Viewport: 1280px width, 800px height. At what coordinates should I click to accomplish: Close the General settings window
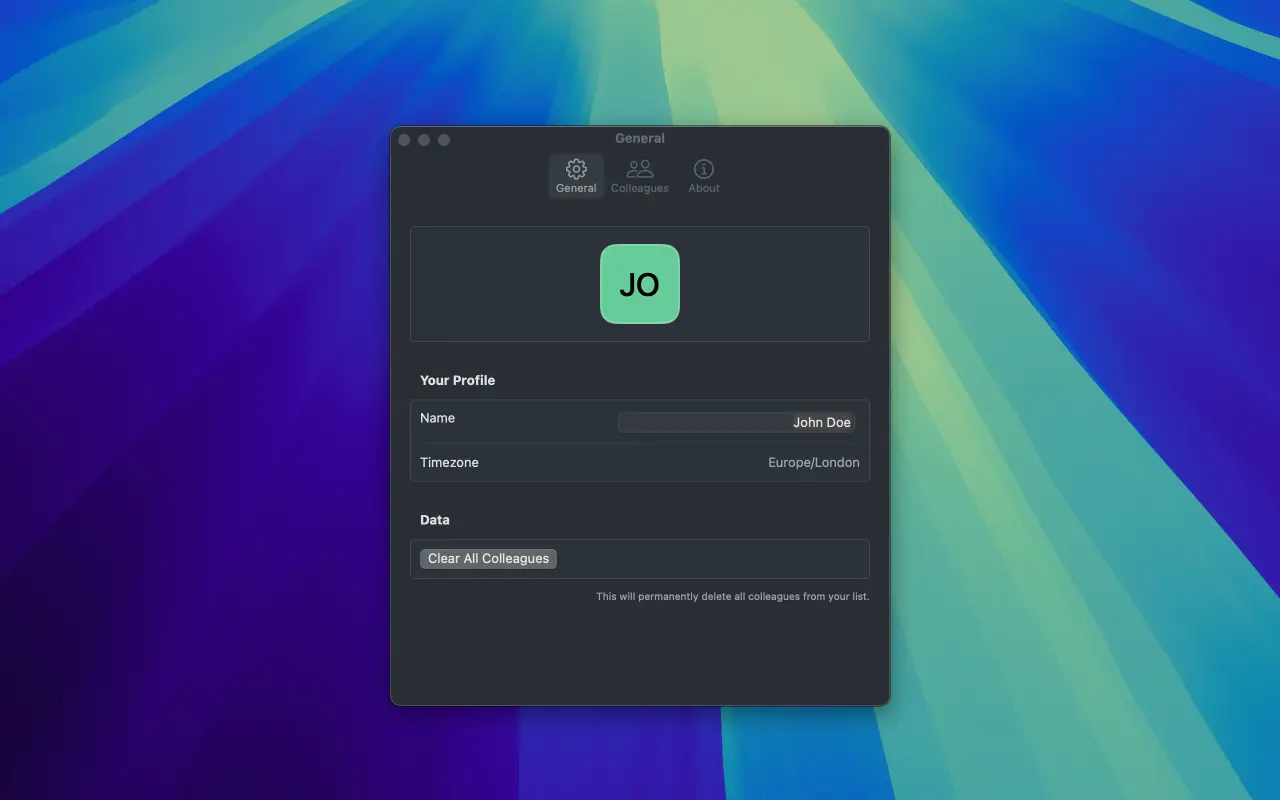404,140
